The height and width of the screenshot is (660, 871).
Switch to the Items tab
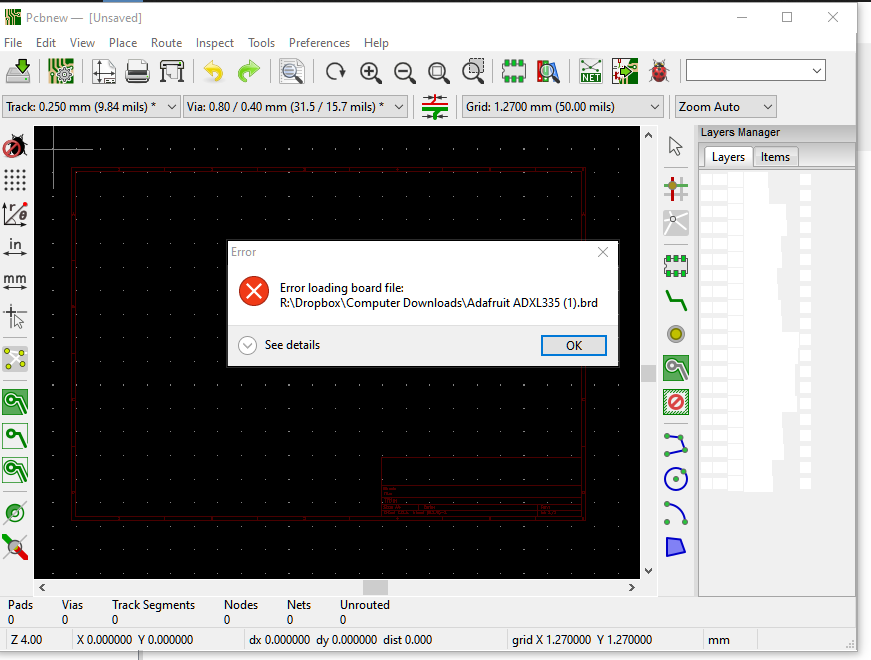tap(776, 157)
